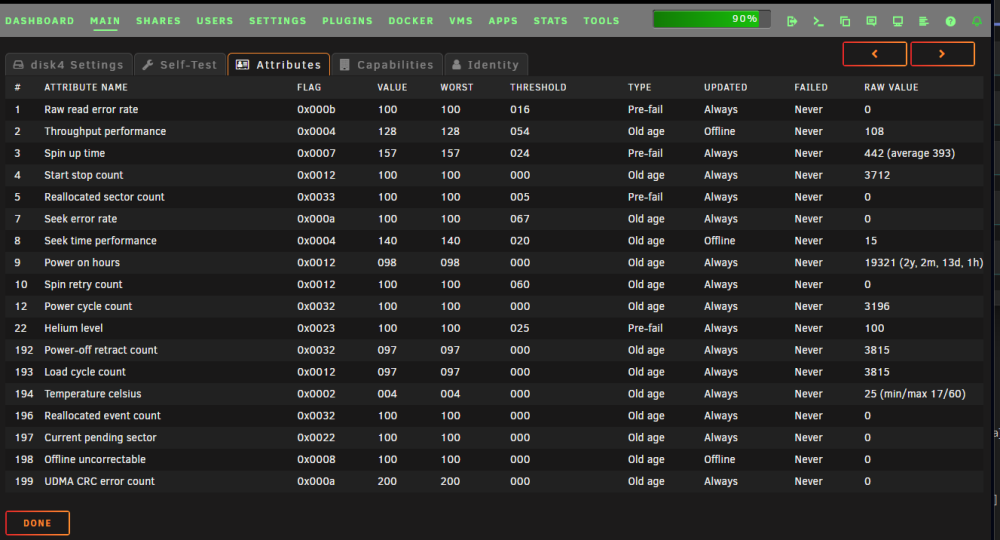The image size is (1000, 540).
Task: Open the terminal icon in the top bar
Action: coord(818,21)
